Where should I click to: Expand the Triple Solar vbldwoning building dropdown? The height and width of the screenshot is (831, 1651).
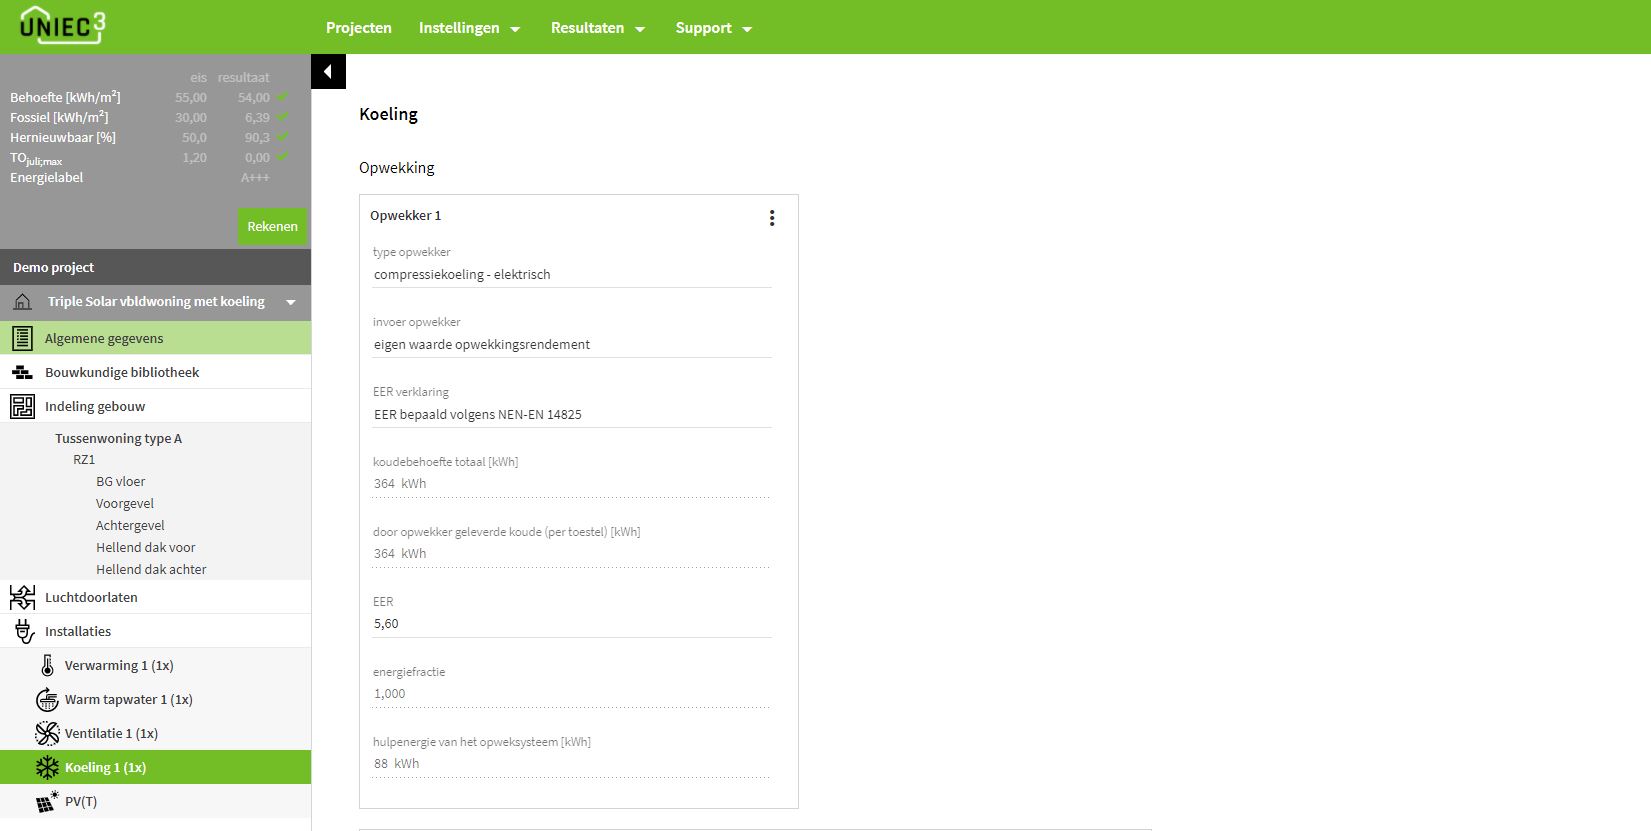click(x=291, y=302)
